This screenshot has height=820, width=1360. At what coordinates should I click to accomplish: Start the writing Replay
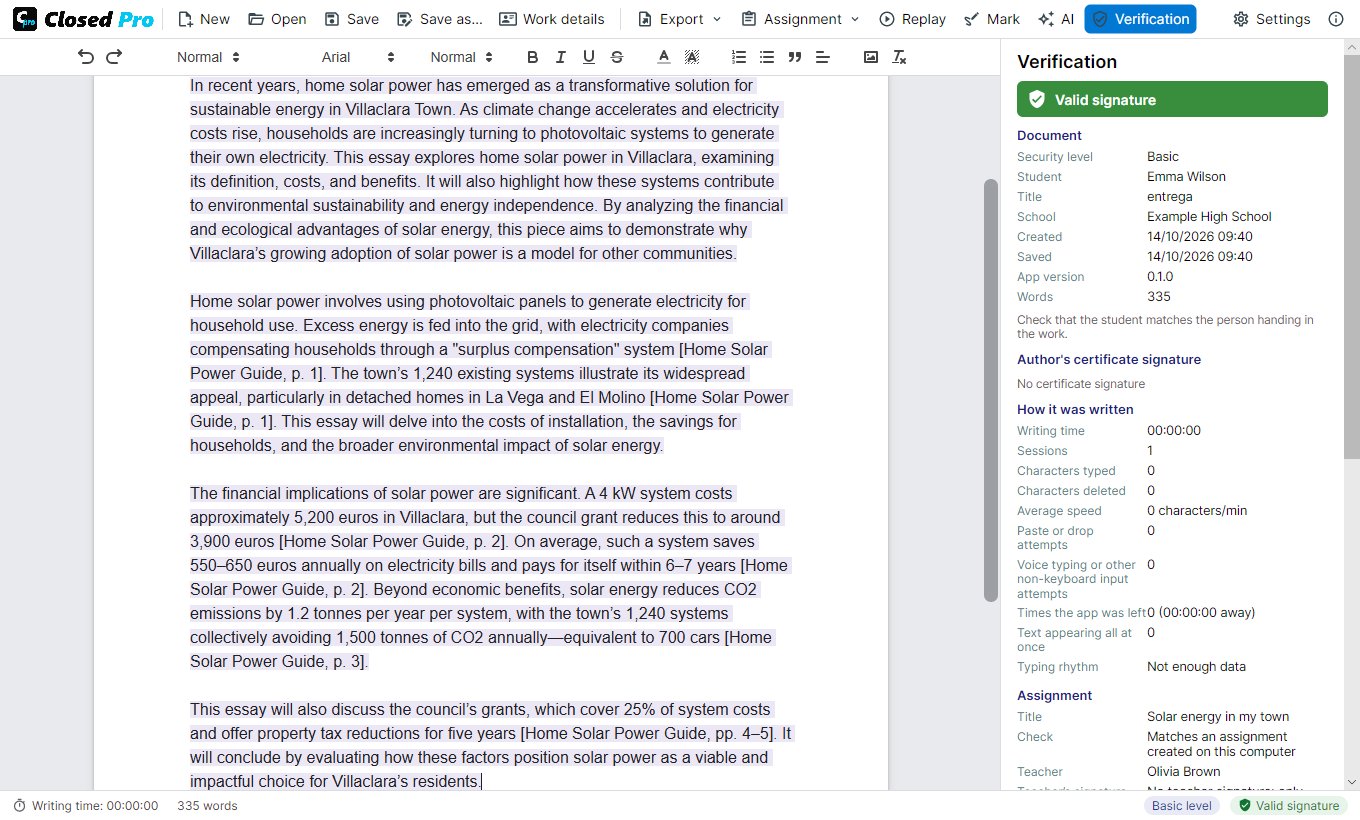pyautogui.click(x=912, y=19)
